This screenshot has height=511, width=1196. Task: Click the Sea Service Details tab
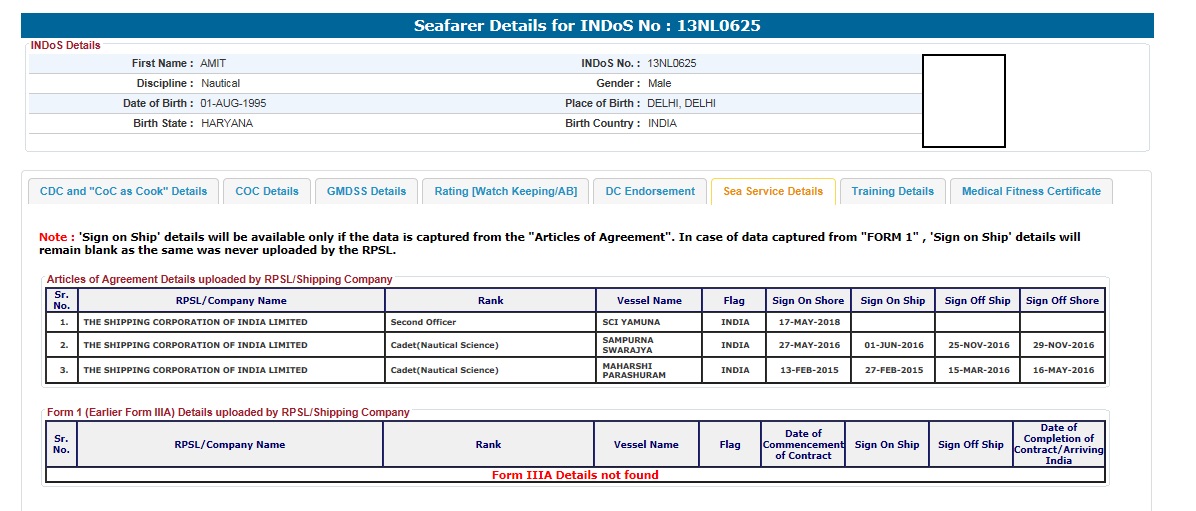(773, 191)
